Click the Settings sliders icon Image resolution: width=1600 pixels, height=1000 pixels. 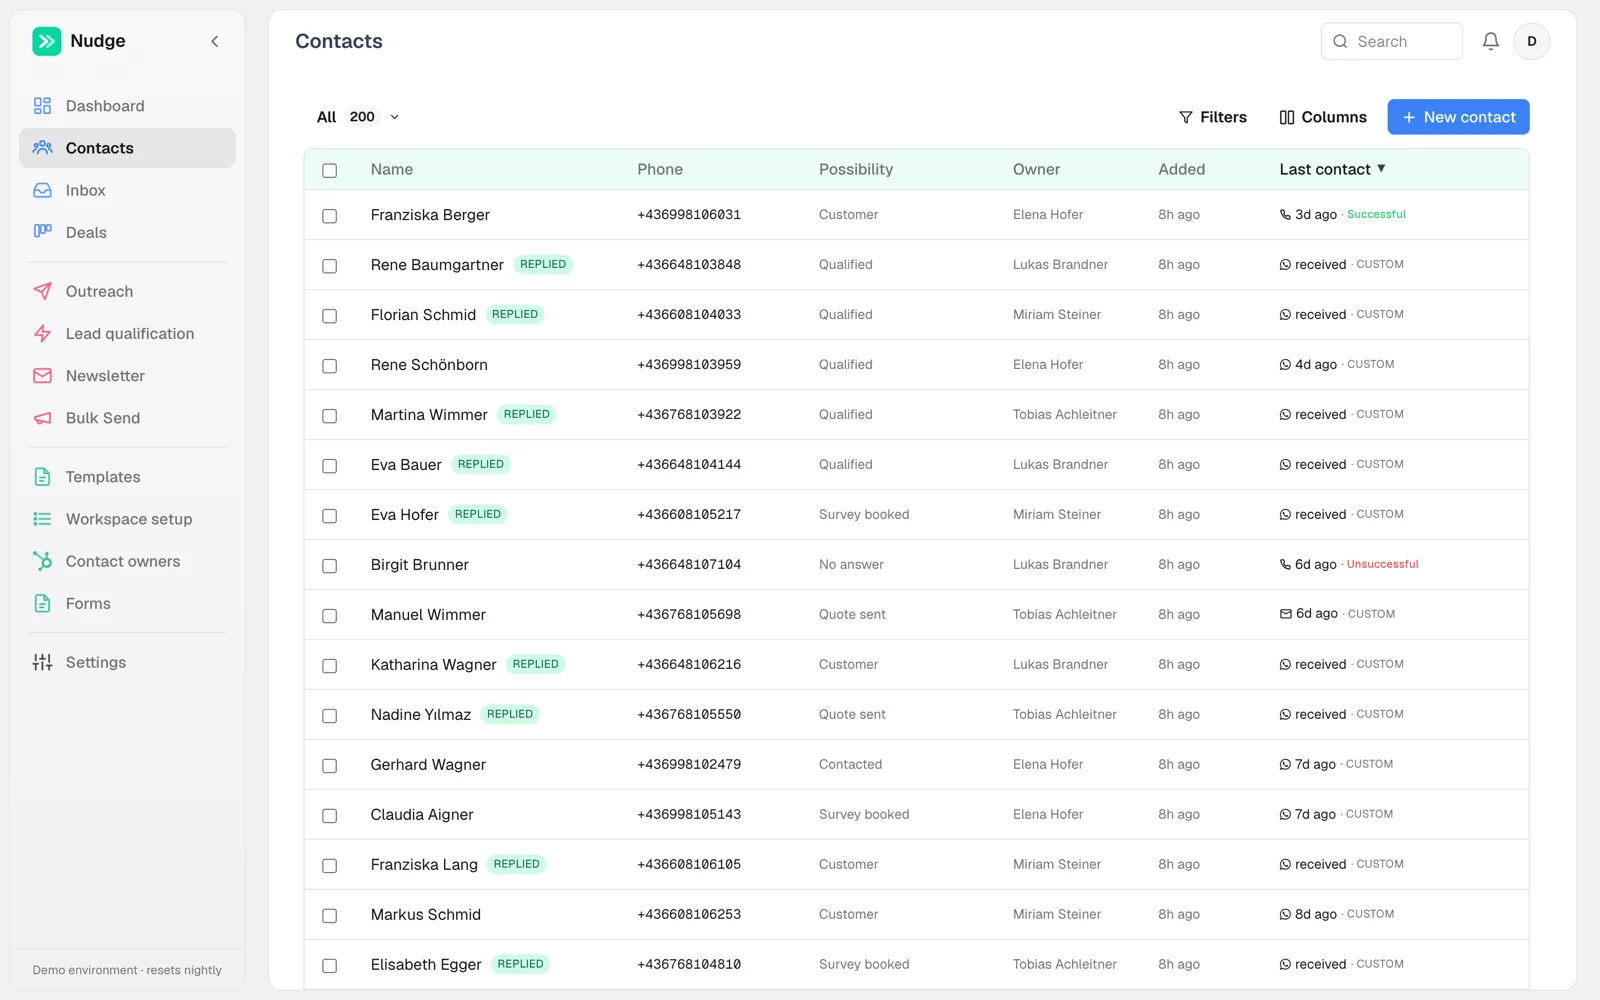(42, 662)
